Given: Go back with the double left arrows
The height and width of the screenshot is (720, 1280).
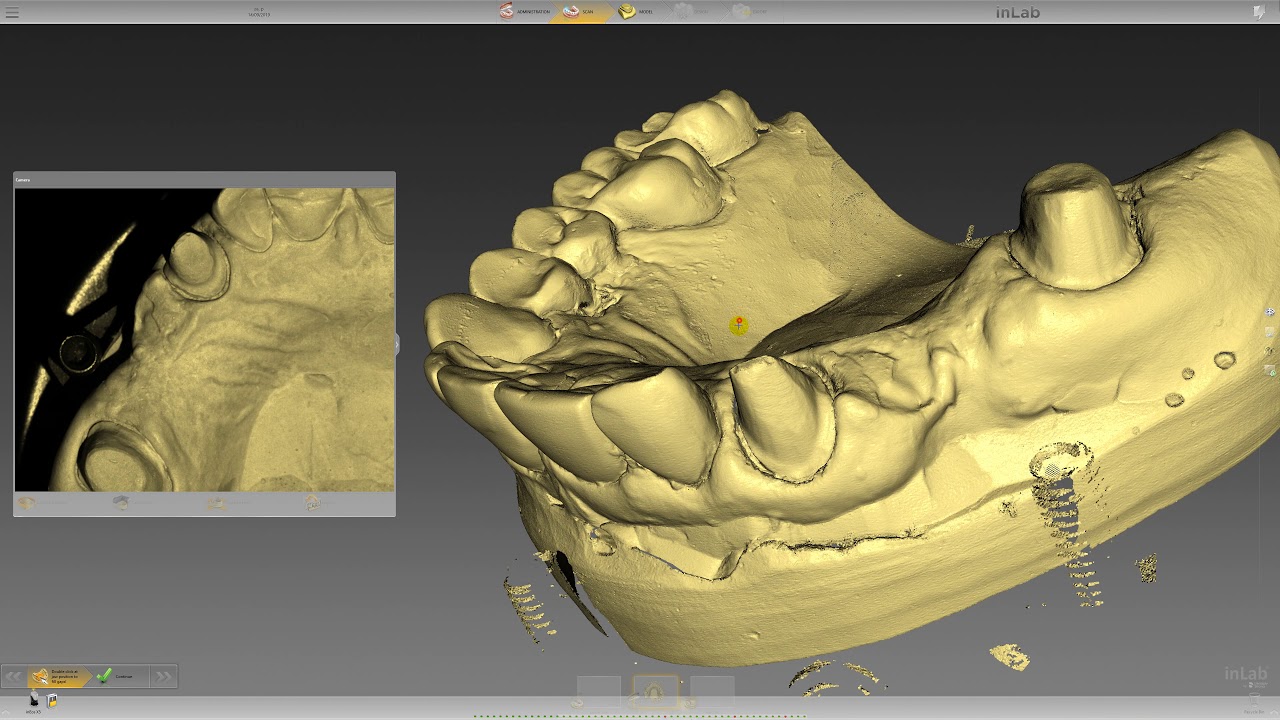Looking at the screenshot, I should (13, 677).
